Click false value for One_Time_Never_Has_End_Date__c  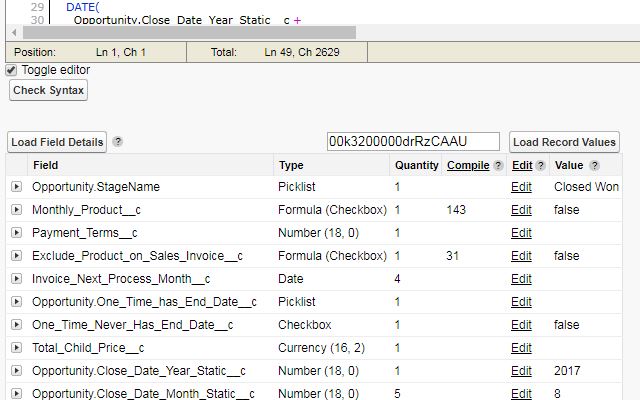click(x=567, y=325)
